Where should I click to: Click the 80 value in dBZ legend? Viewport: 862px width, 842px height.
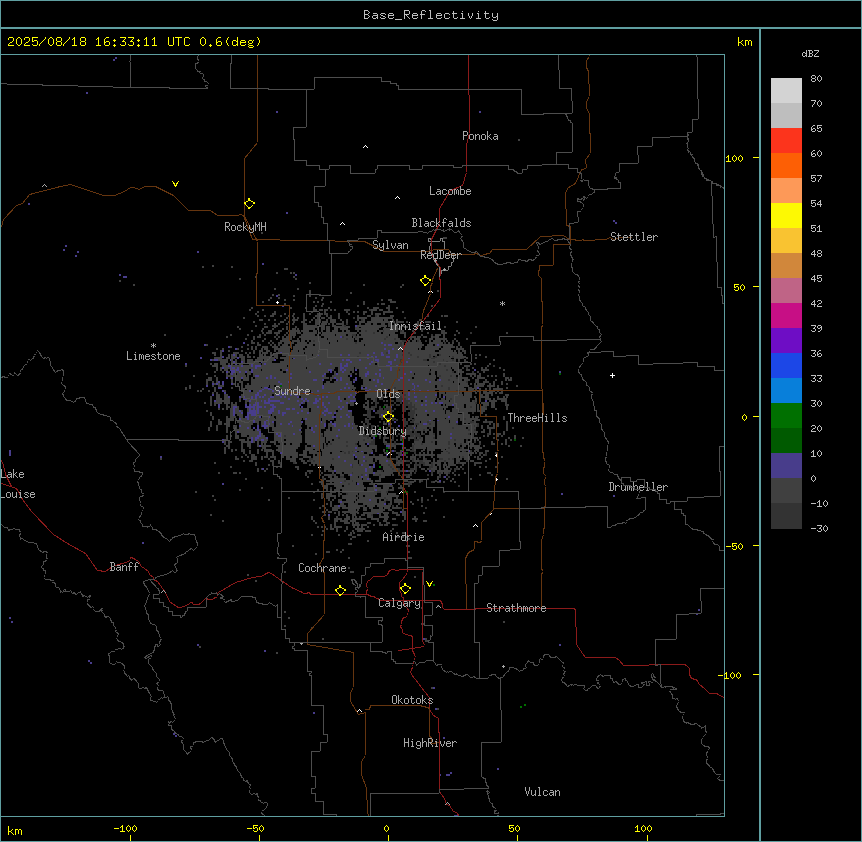[816, 79]
